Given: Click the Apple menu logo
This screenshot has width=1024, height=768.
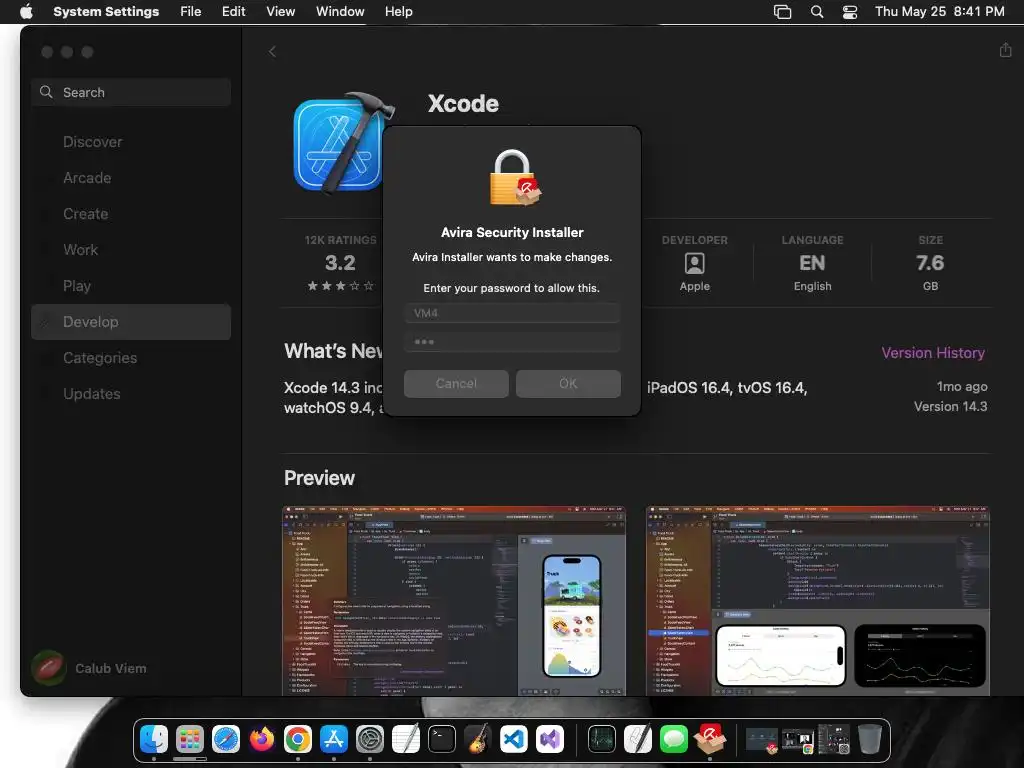Looking at the screenshot, I should [x=26, y=11].
